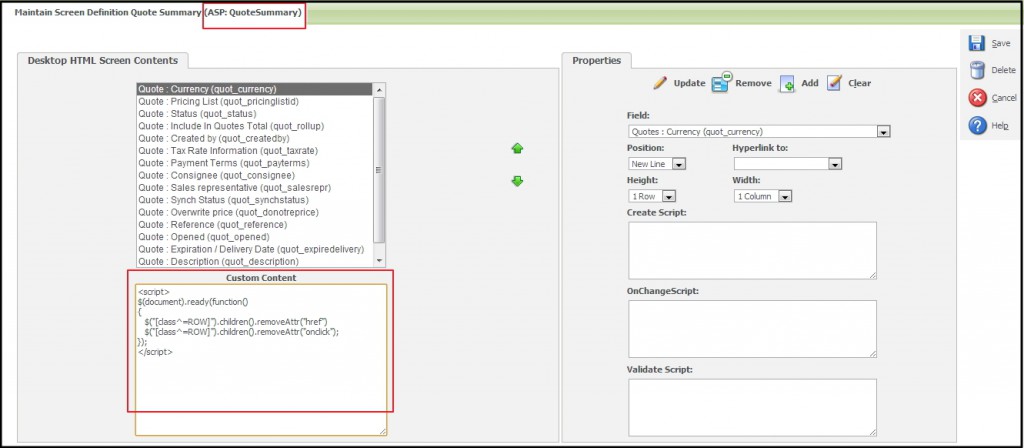Select Quote : Pricing List (quot_pricinglistid)

255,101
